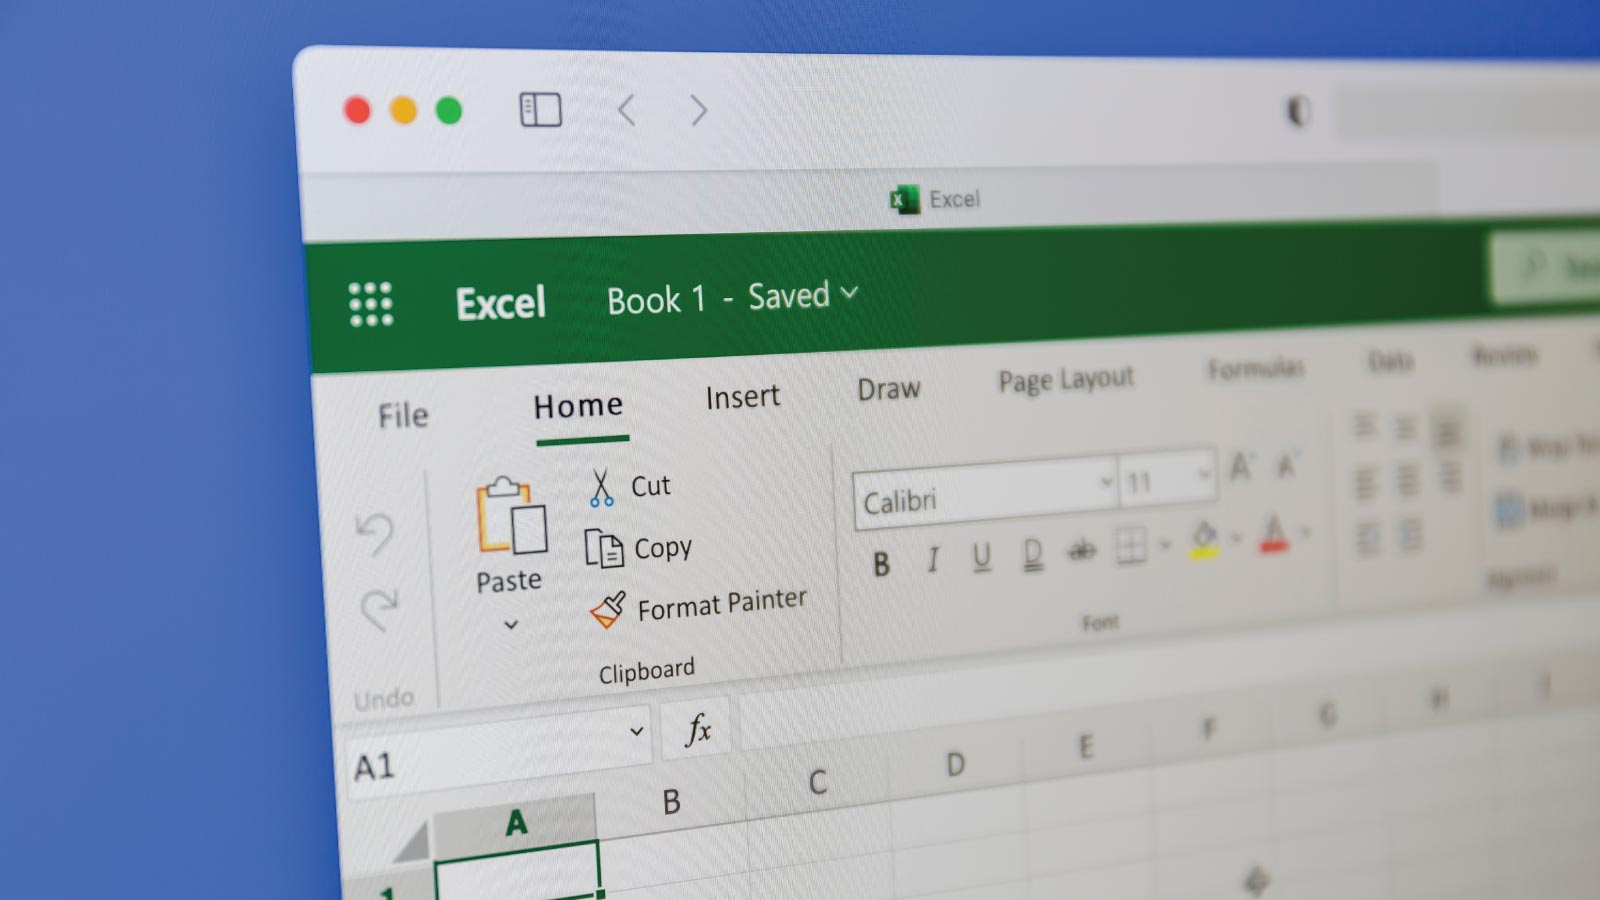Image resolution: width=1600 pixels, height=900 pixels.
Task: Expand the fill color dropdown arrow
Action: [x=1236, y=539]
